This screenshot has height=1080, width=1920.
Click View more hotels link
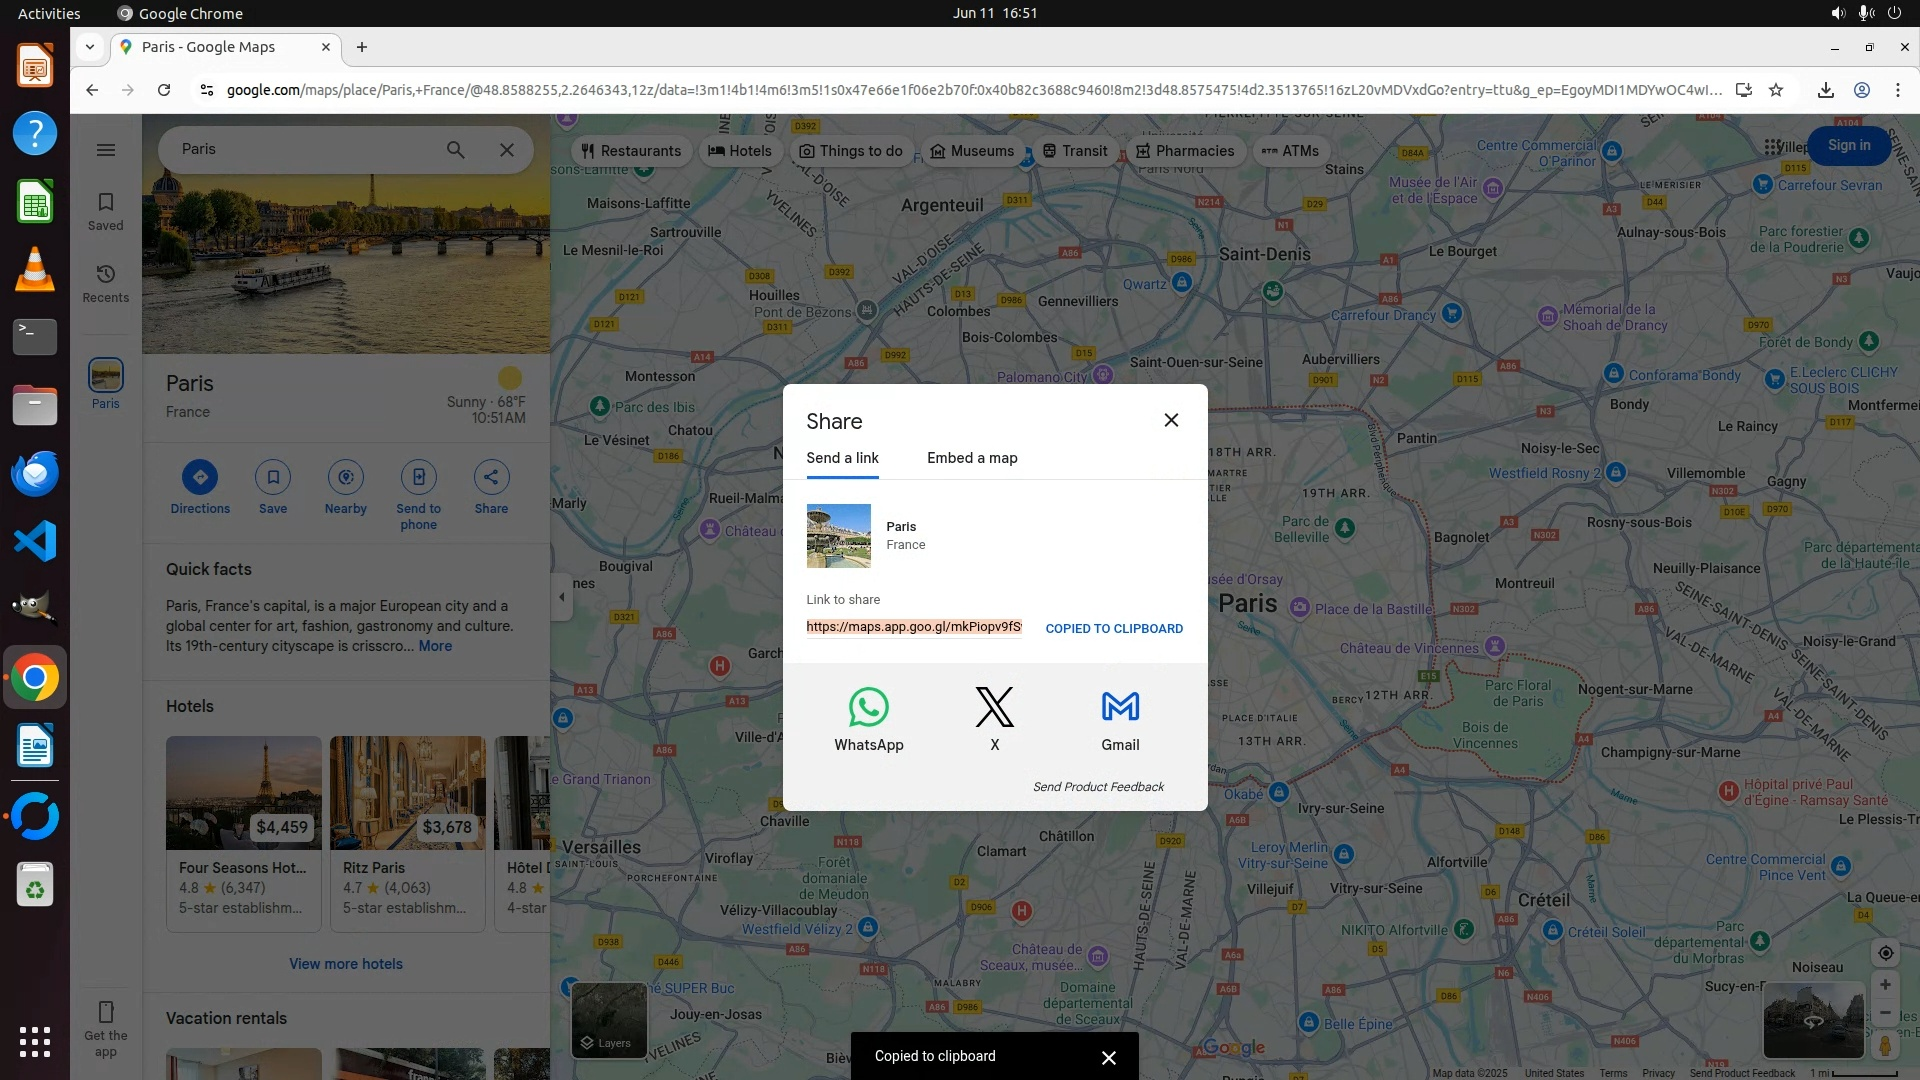346,964
